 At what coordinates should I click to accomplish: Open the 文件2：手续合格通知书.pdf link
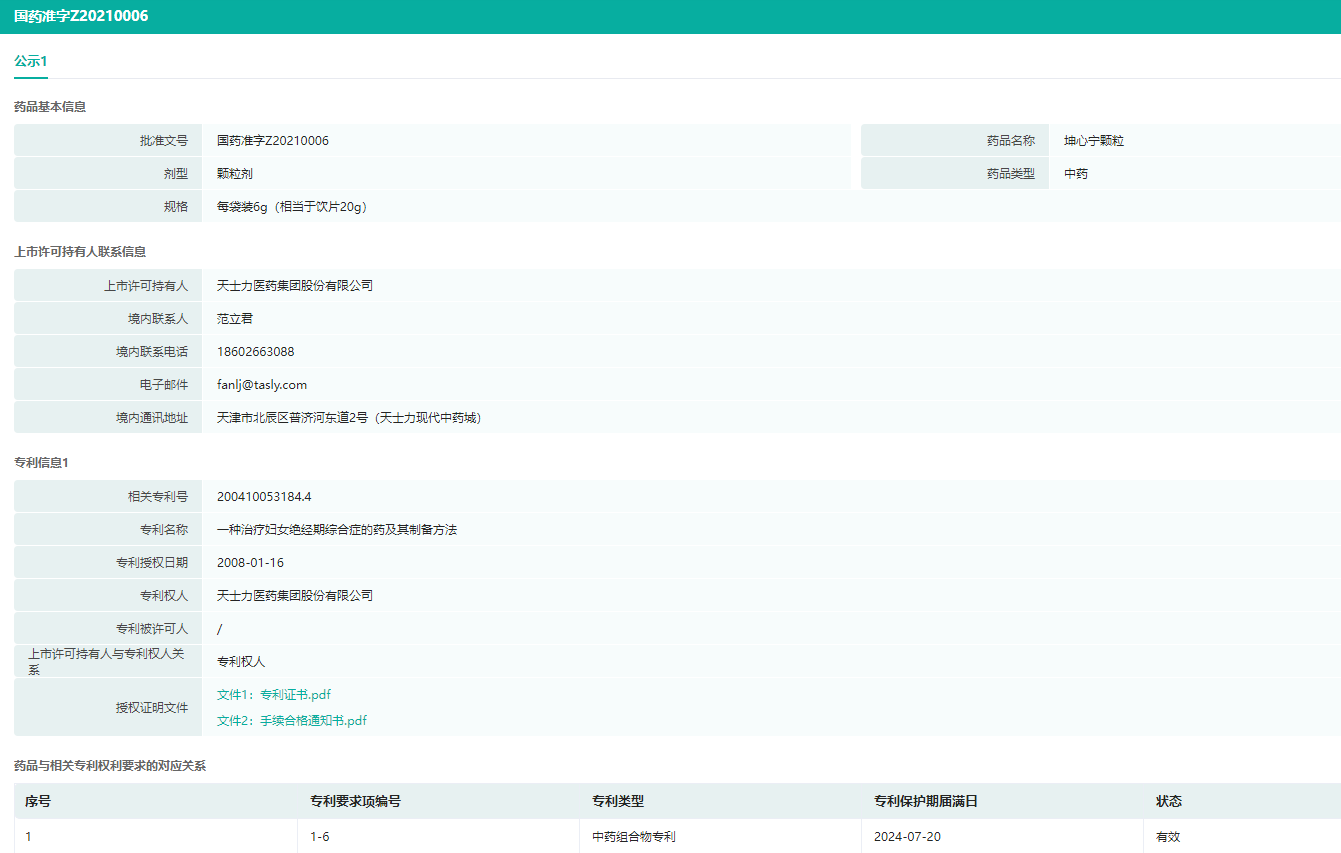(291, 720)
